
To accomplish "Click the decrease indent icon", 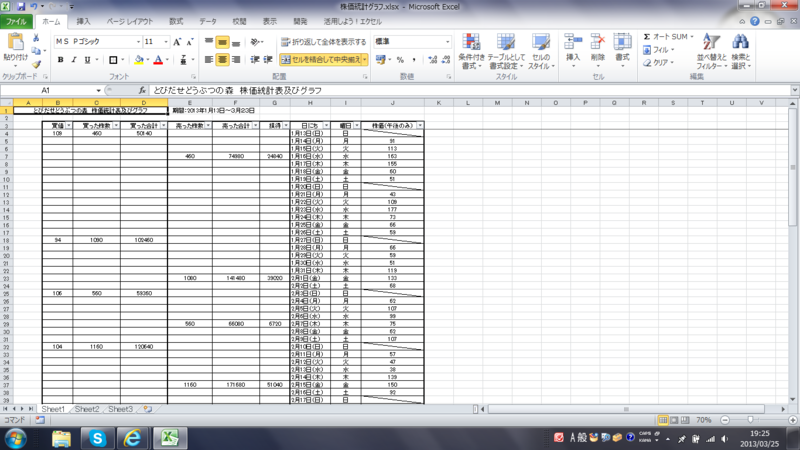I will (x=255, y=60).
